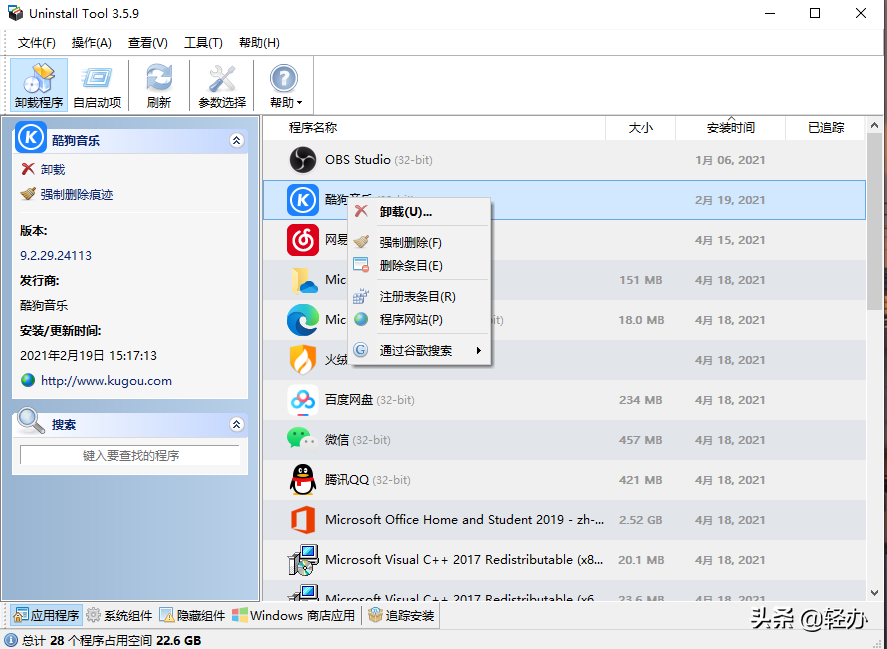Click the OBS Studio icon in list

(303, 160)
